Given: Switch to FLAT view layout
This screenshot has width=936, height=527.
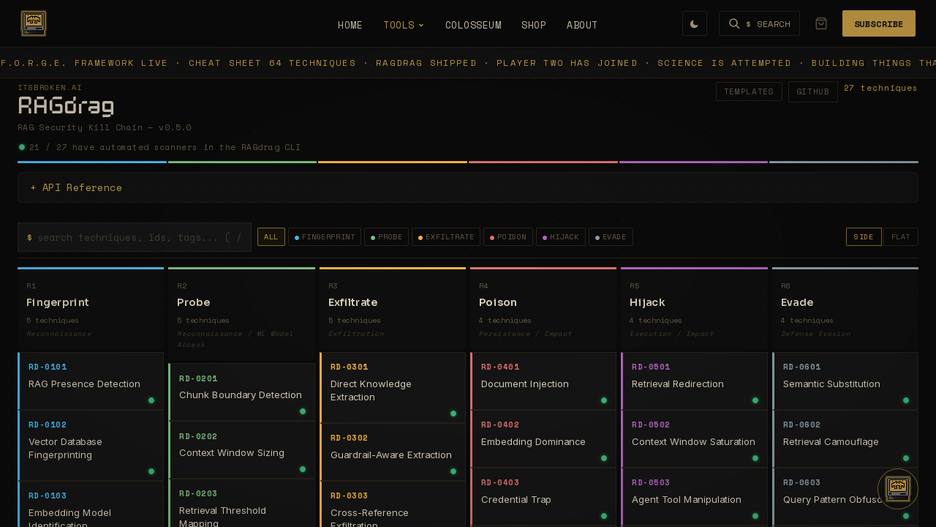Looking at the screenshot, I should pos(900,237).
